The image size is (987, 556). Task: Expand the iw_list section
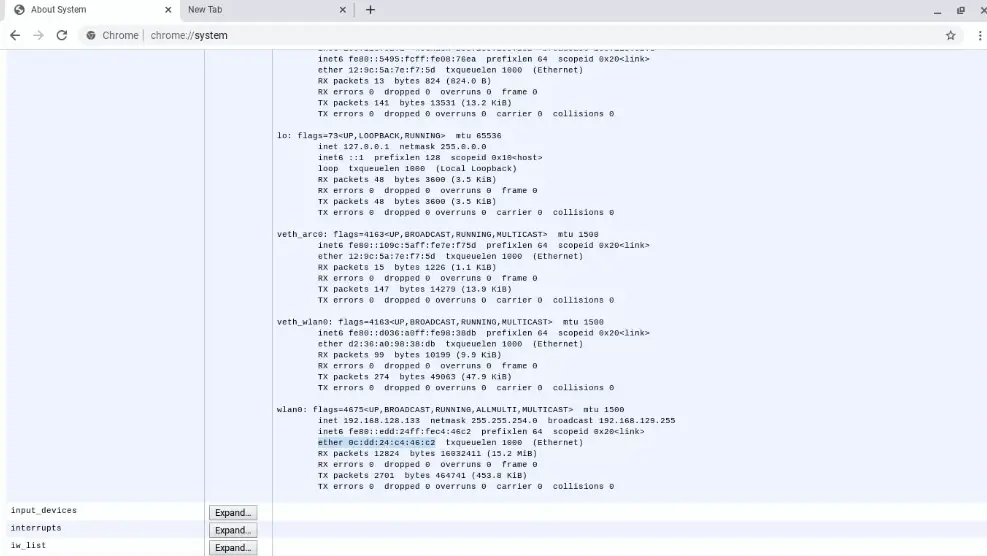pos(233,548)
